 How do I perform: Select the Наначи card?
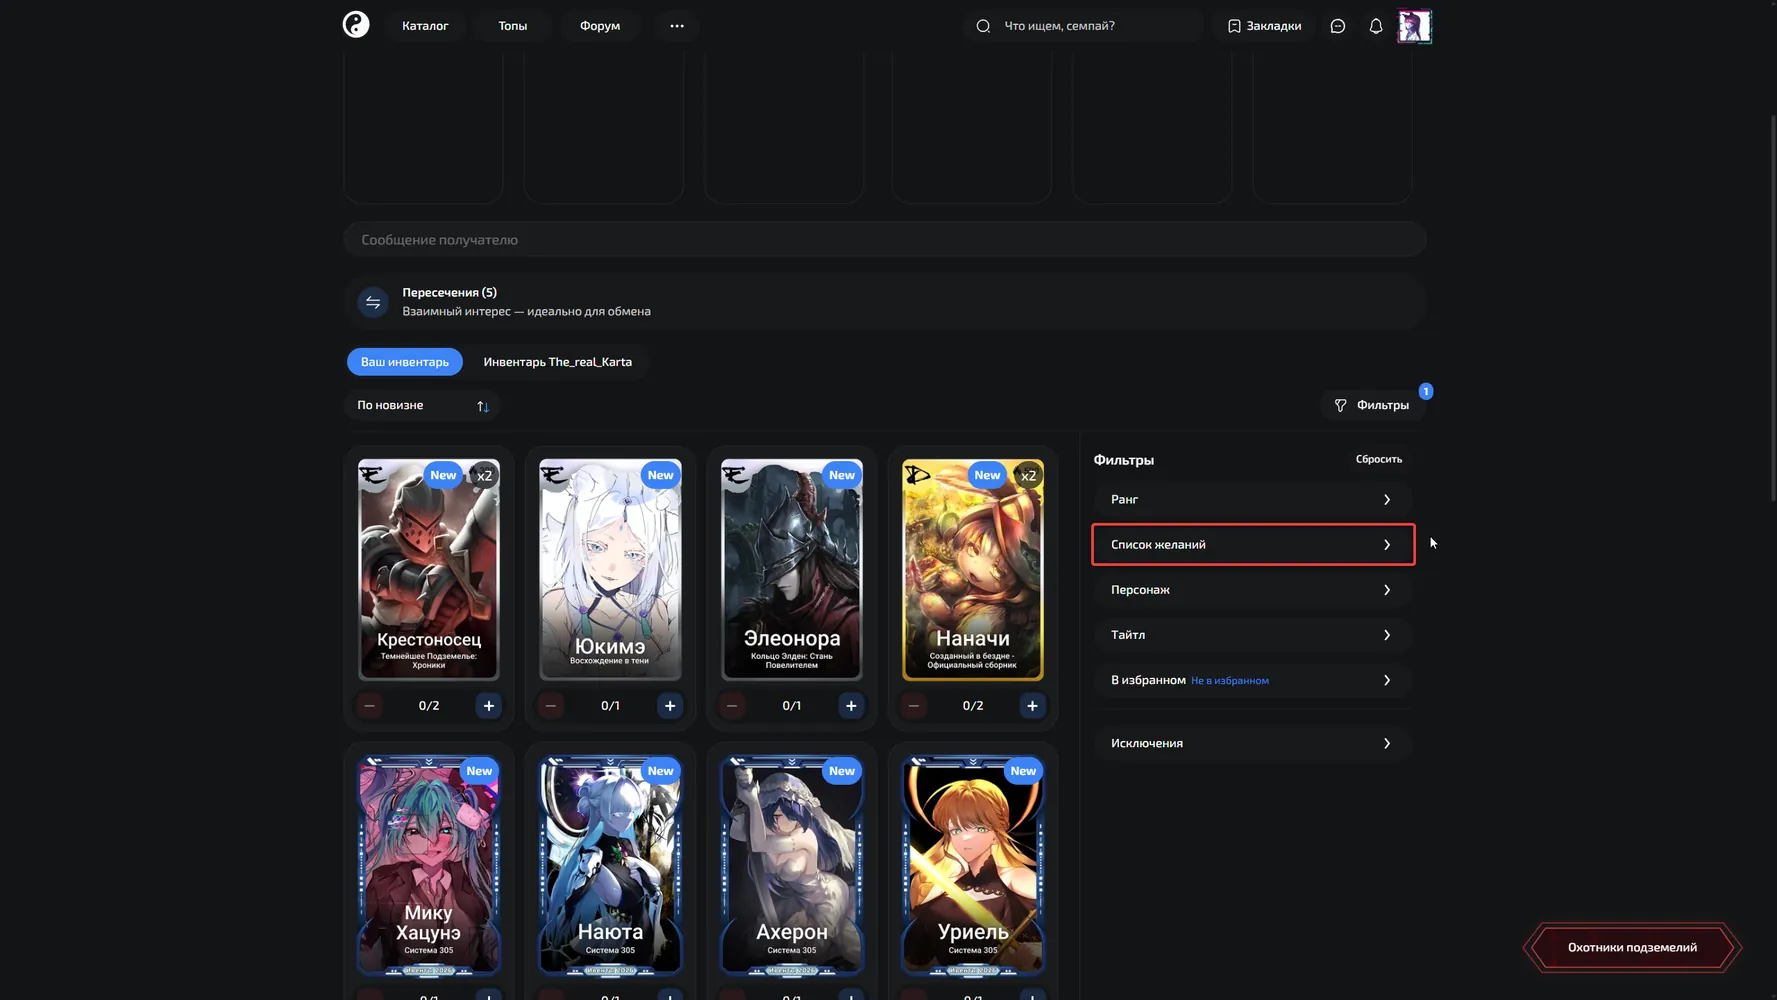coord(973,570)
